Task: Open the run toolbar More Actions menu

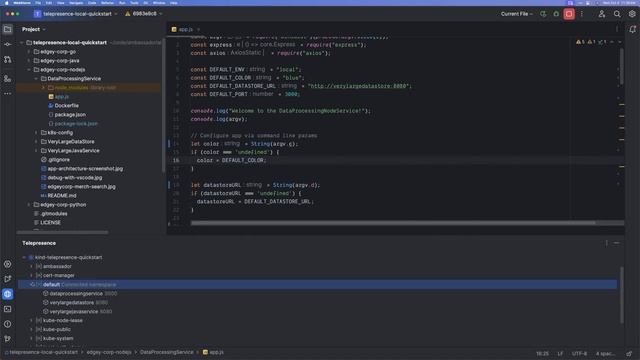Action: [x=582, y=14]
